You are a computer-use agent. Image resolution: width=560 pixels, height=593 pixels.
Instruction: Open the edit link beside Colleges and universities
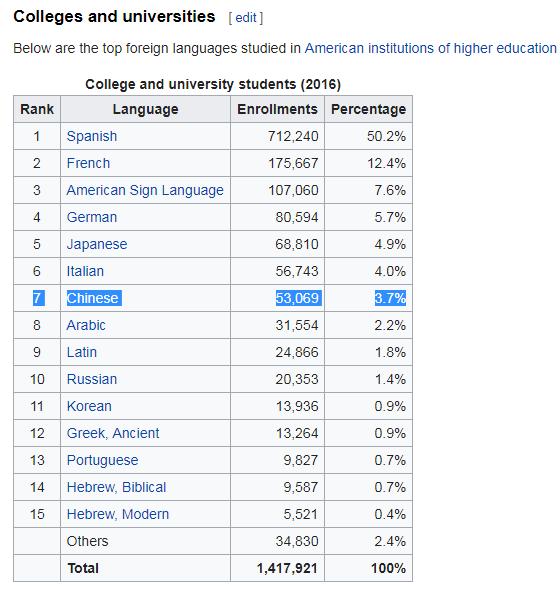[246, 18]
